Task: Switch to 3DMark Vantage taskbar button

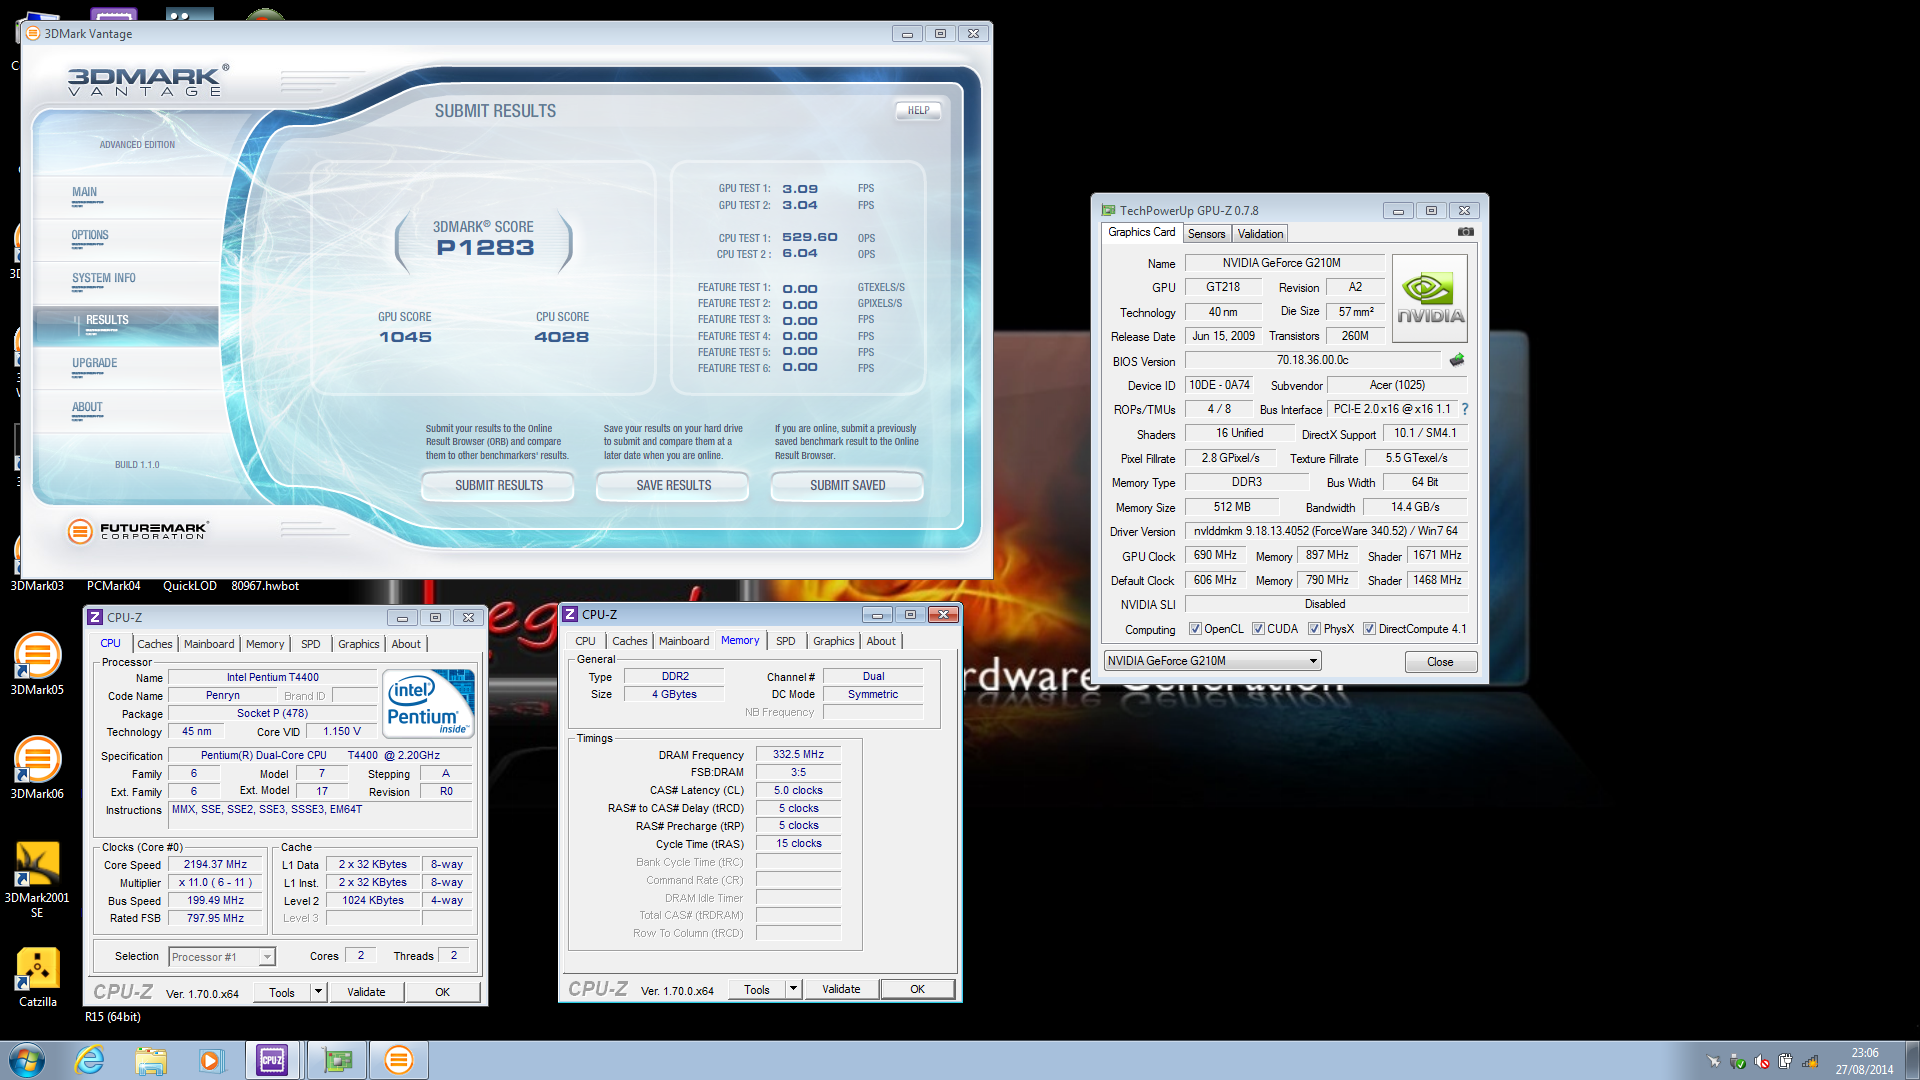Action: [x=398, y=1060]
